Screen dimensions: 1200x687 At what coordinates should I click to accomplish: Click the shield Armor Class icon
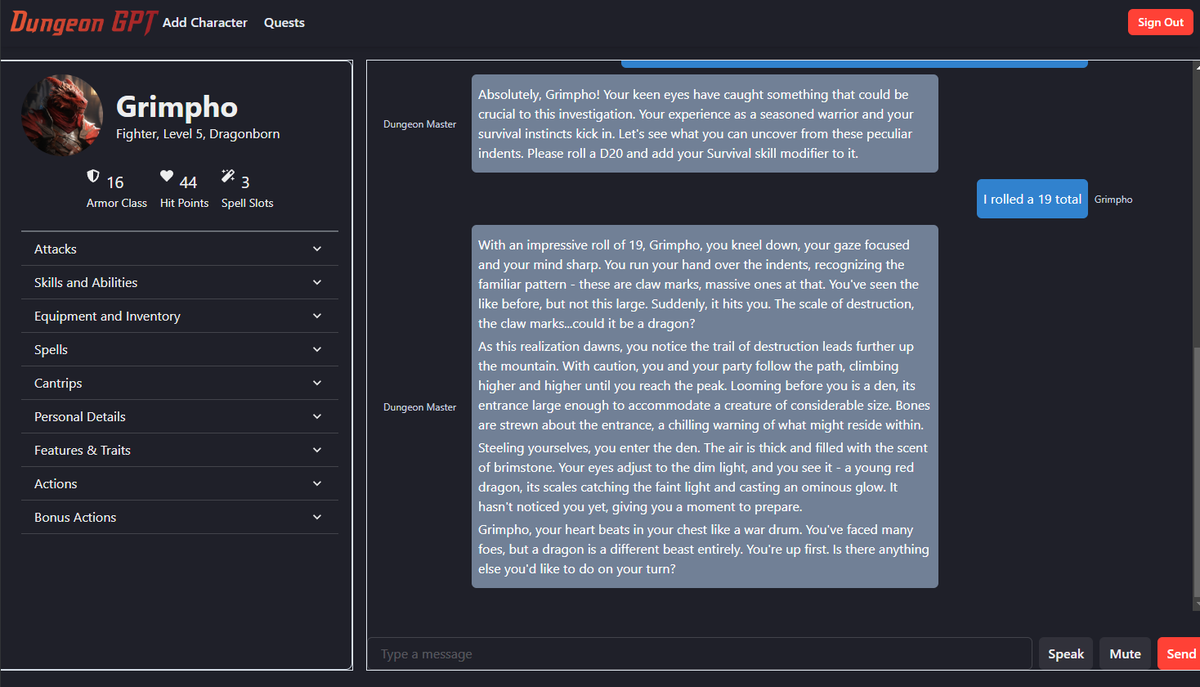point(93,176)
